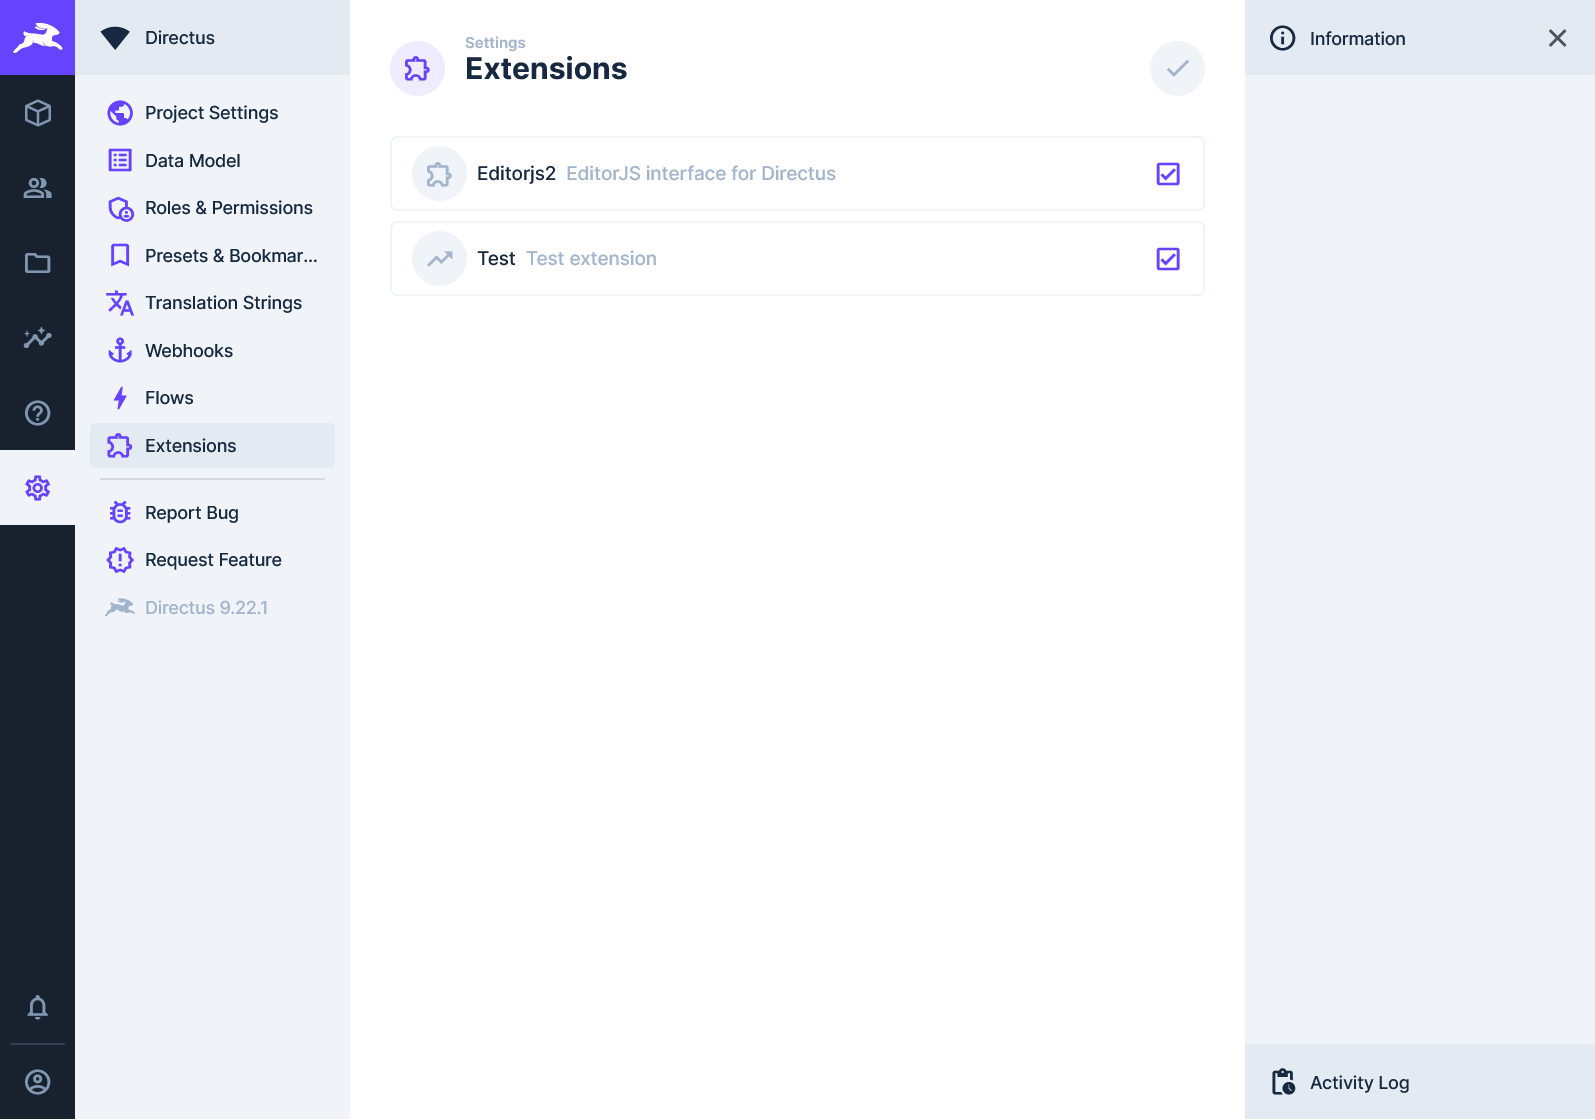Open Project Settings

(212, 113)
